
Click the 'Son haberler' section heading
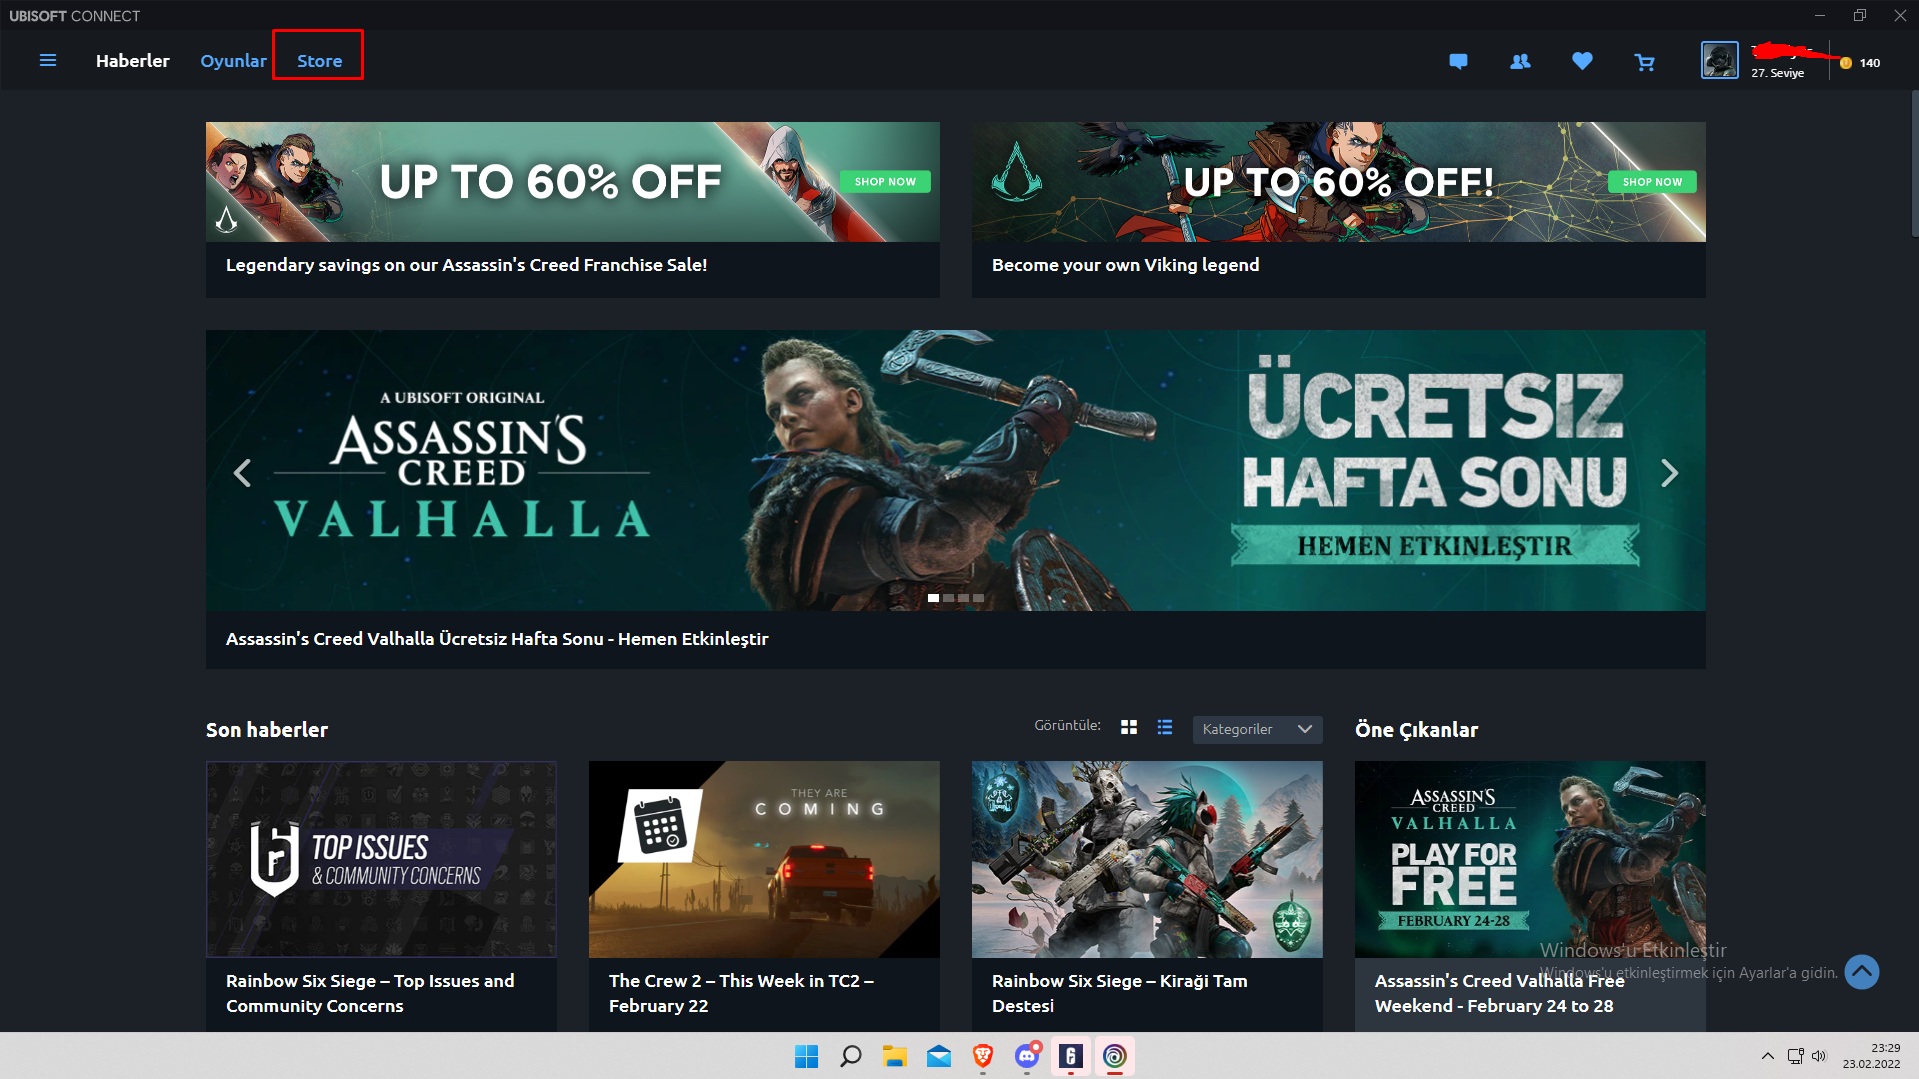[x=267, y=730]
